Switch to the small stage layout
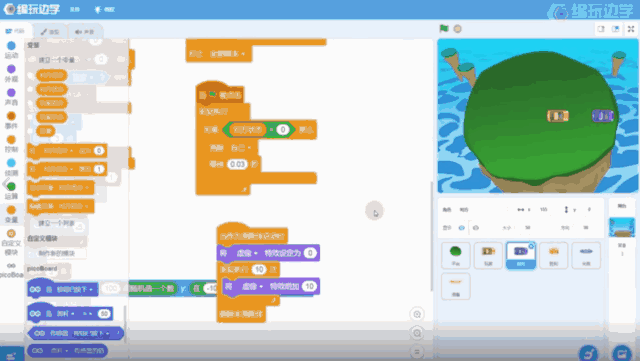 coord(601,29)
